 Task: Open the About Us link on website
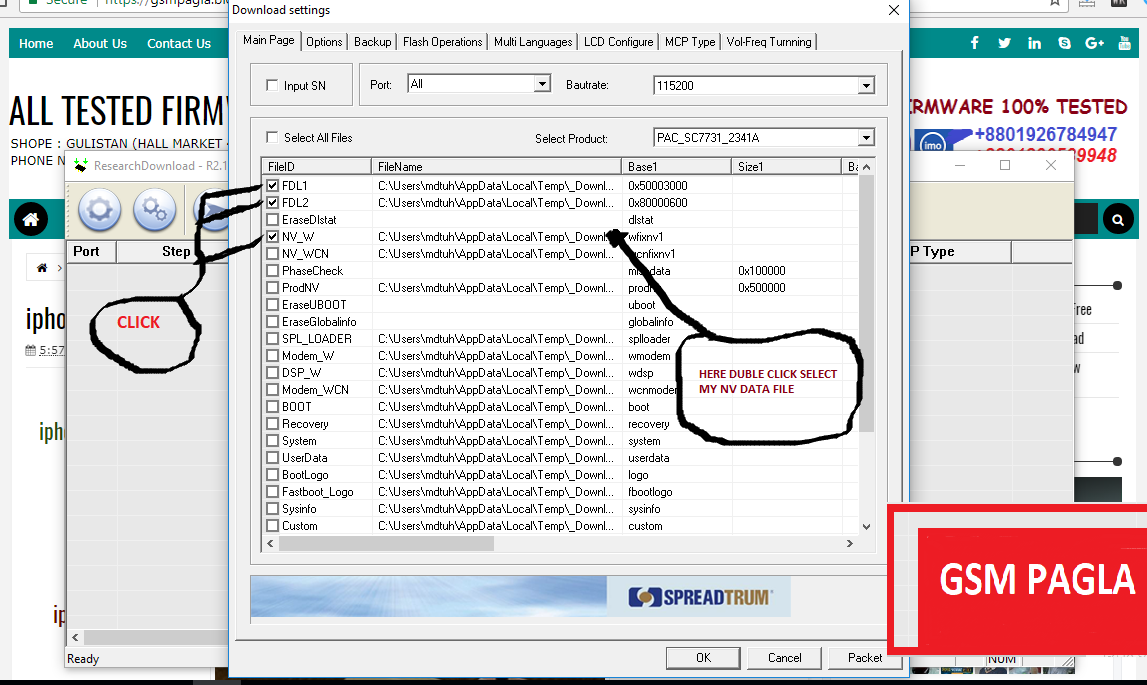point(99,43)
